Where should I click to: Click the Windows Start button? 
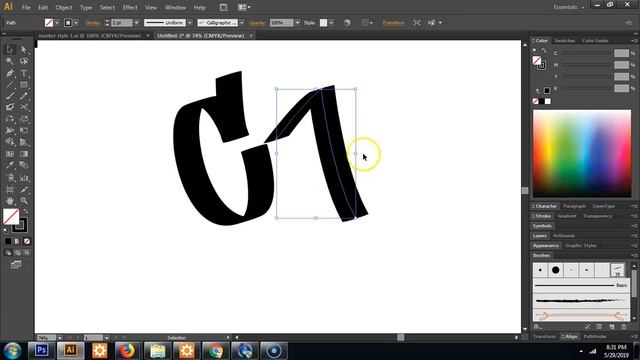pos(13,351)
